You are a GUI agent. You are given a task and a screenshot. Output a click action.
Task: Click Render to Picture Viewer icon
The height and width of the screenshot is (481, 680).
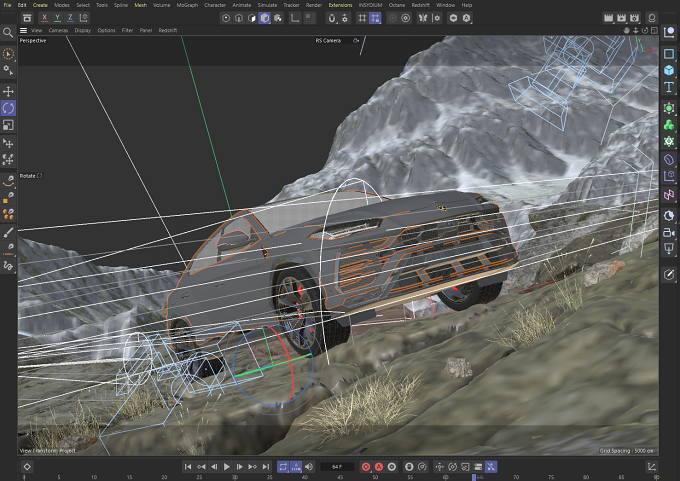621,18
